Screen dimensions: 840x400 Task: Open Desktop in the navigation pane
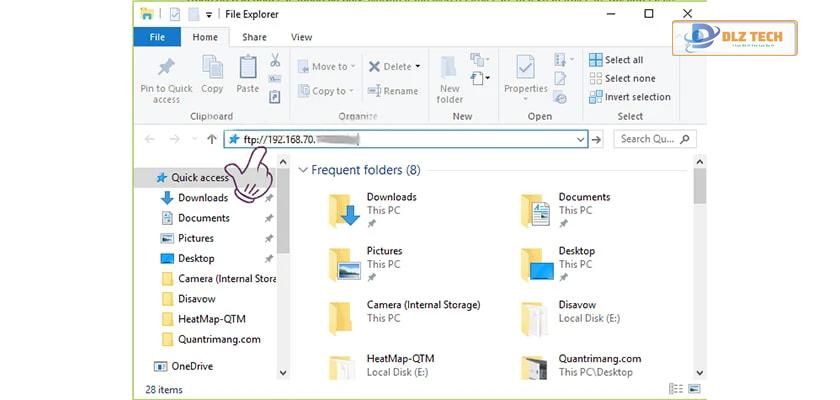tap(196, 259)
